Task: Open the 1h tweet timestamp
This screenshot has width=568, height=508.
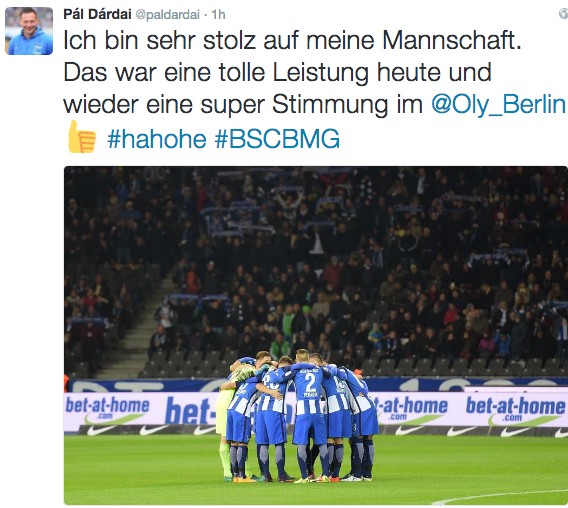Action: (218, 14)
